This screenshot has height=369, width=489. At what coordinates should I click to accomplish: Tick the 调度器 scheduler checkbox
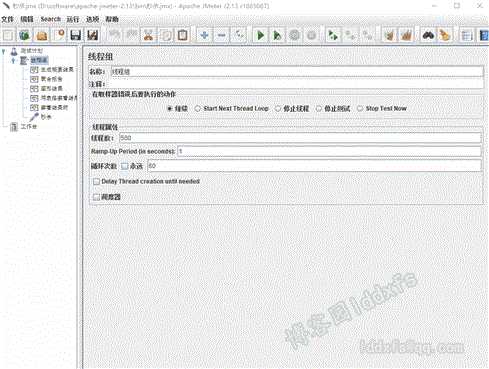coord(96,197)
